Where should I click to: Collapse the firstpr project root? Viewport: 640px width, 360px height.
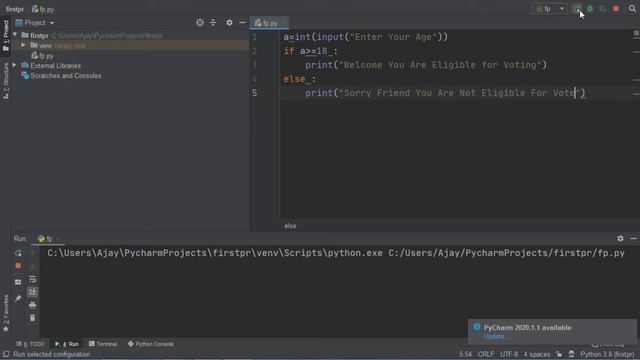pos(15,35)
